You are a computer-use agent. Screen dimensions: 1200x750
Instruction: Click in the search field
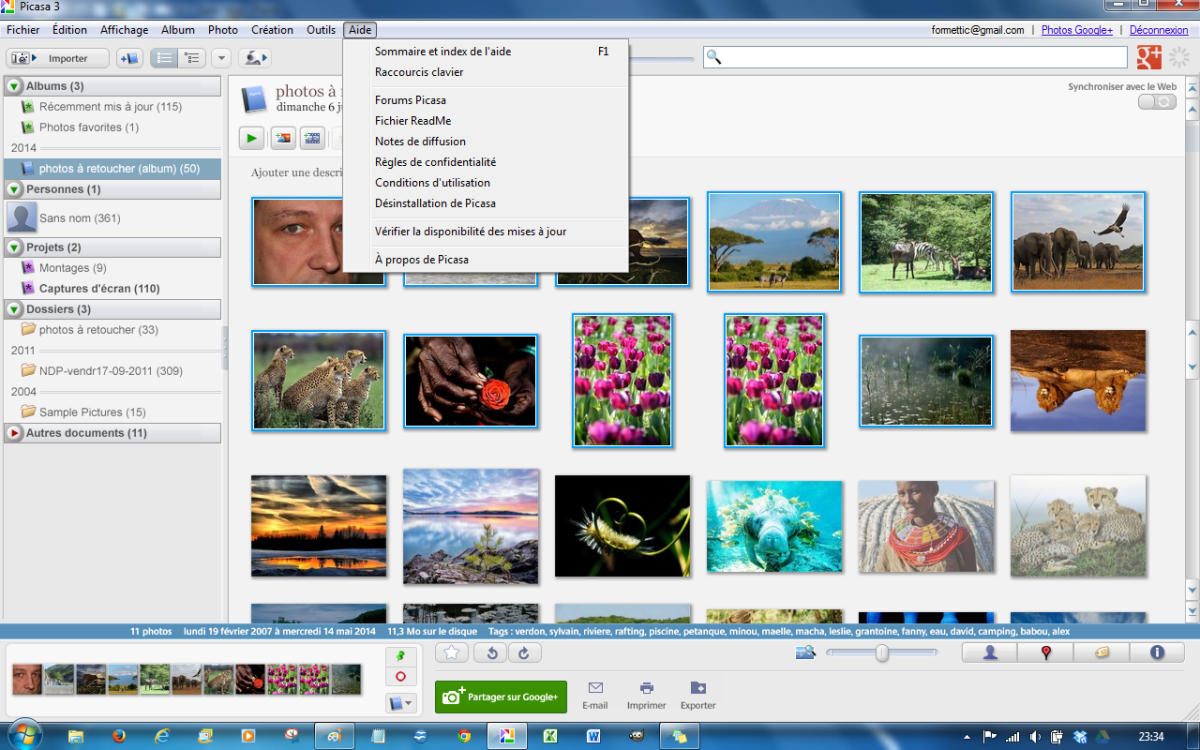[x=915, y=57]
